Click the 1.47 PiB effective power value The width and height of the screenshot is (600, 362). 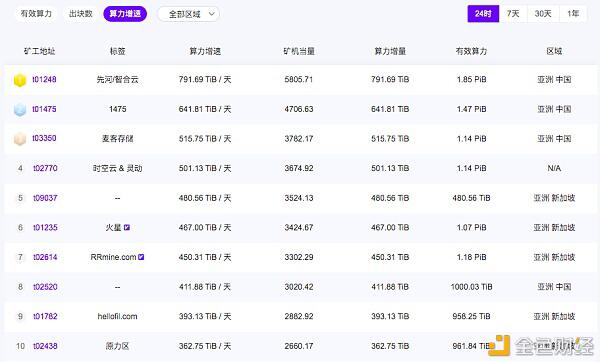pos(471,109)
